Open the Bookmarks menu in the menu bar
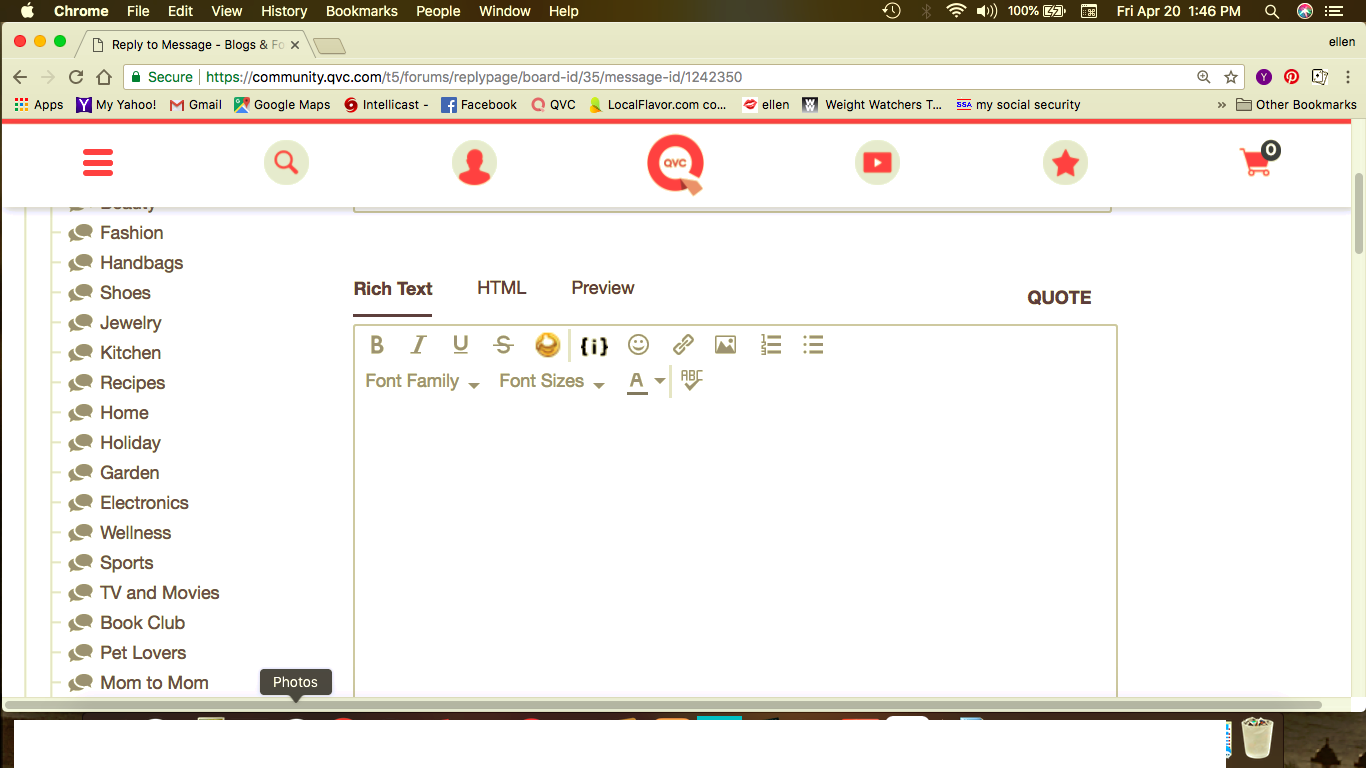 (x=361, y=11)
